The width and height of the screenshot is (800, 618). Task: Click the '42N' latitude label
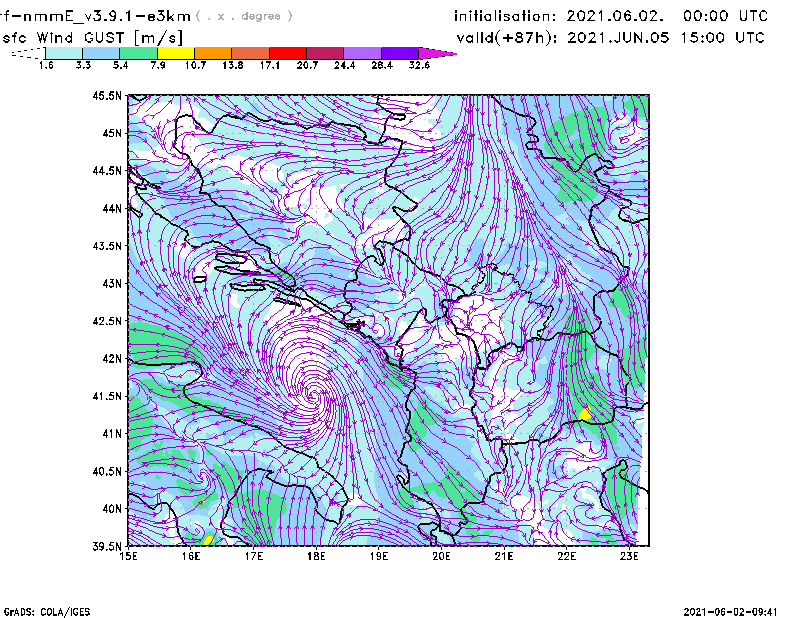pos(112,359)
